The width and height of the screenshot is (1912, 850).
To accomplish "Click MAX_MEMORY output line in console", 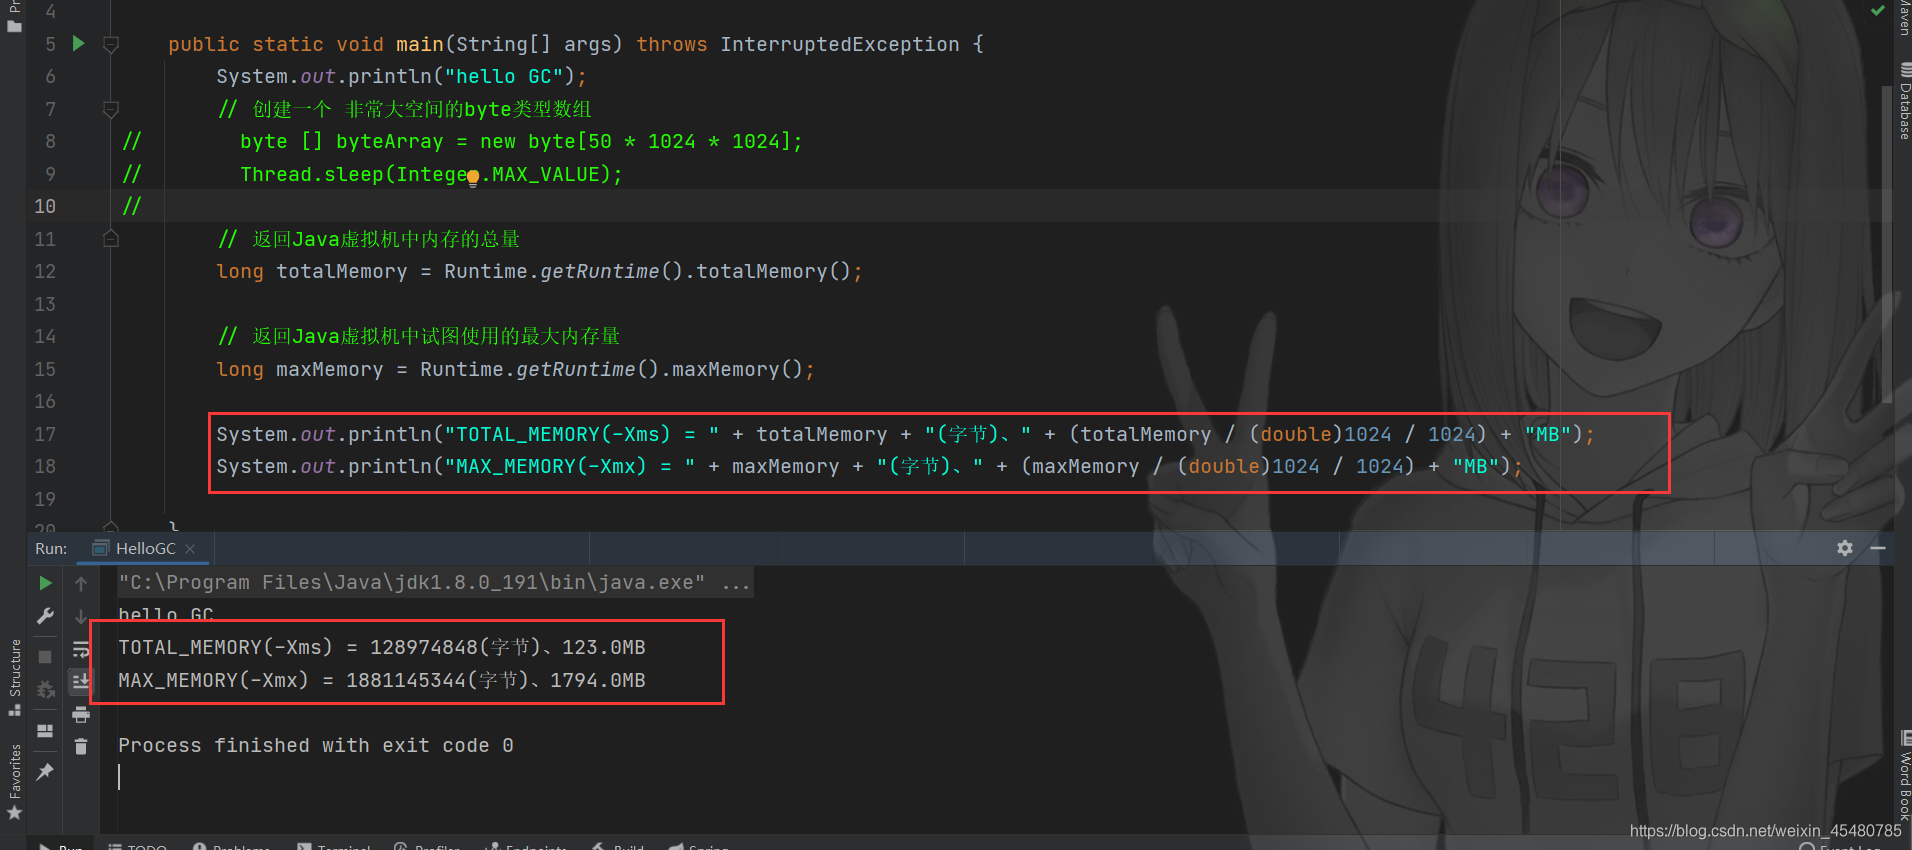I will (382, 680).
